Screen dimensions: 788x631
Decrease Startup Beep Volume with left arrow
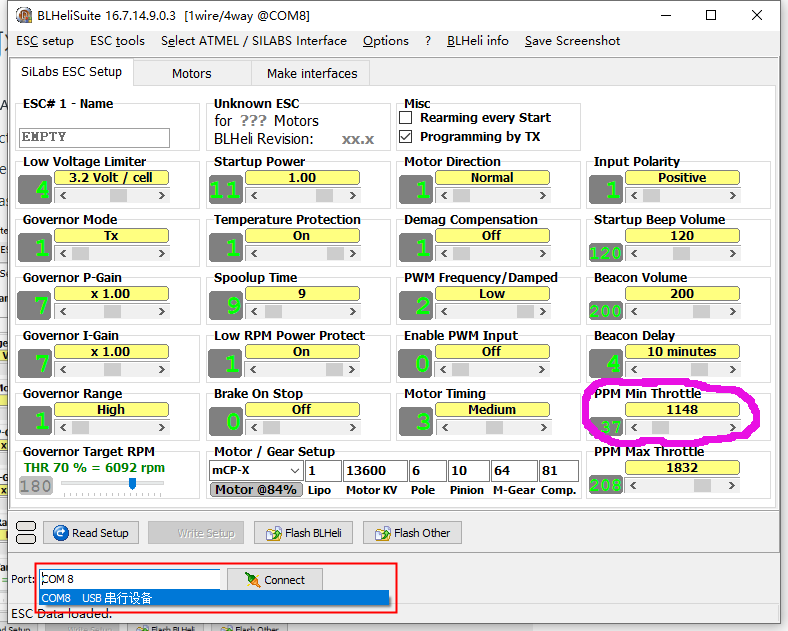pos(634,254)
